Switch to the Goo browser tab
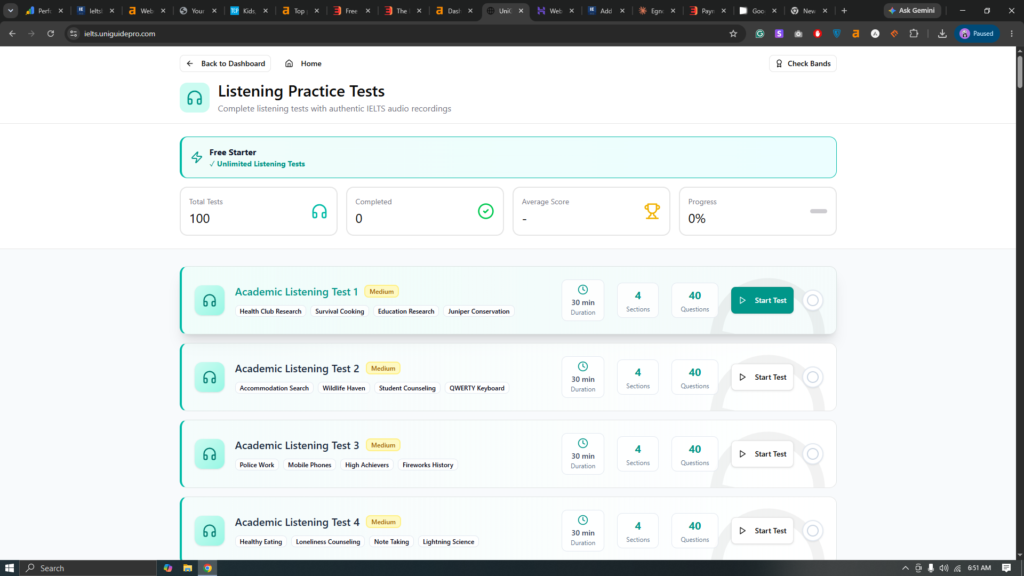 point(758,10)
